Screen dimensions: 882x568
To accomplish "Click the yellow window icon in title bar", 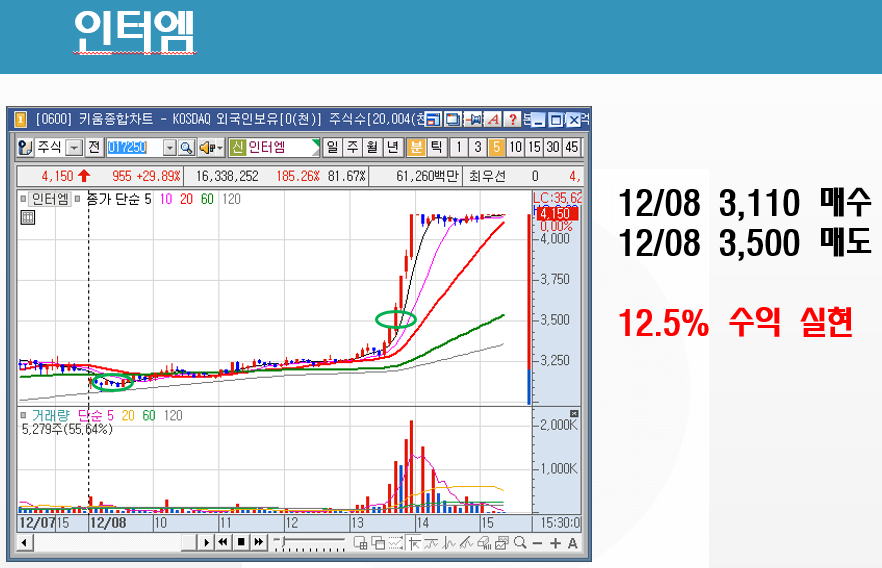I will click(20, 119).
